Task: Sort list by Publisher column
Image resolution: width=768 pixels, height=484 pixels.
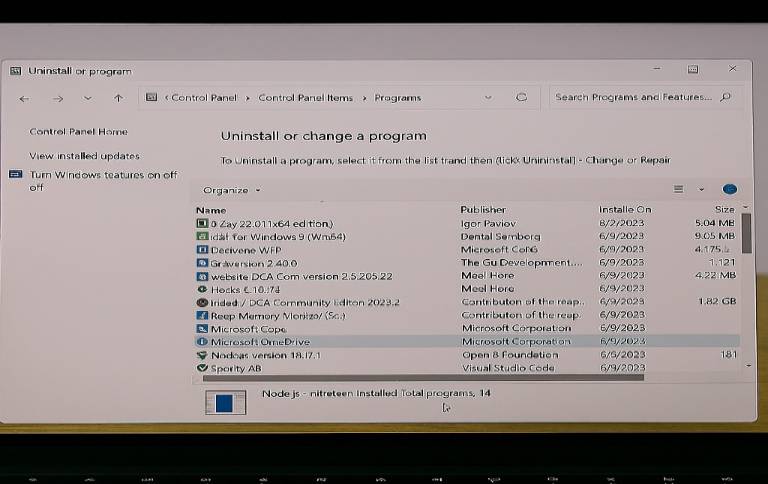Action: tap(483, 210)
